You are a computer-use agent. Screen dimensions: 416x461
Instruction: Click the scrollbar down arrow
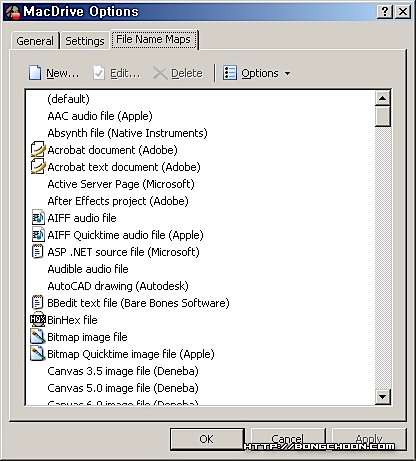(382, 397)
